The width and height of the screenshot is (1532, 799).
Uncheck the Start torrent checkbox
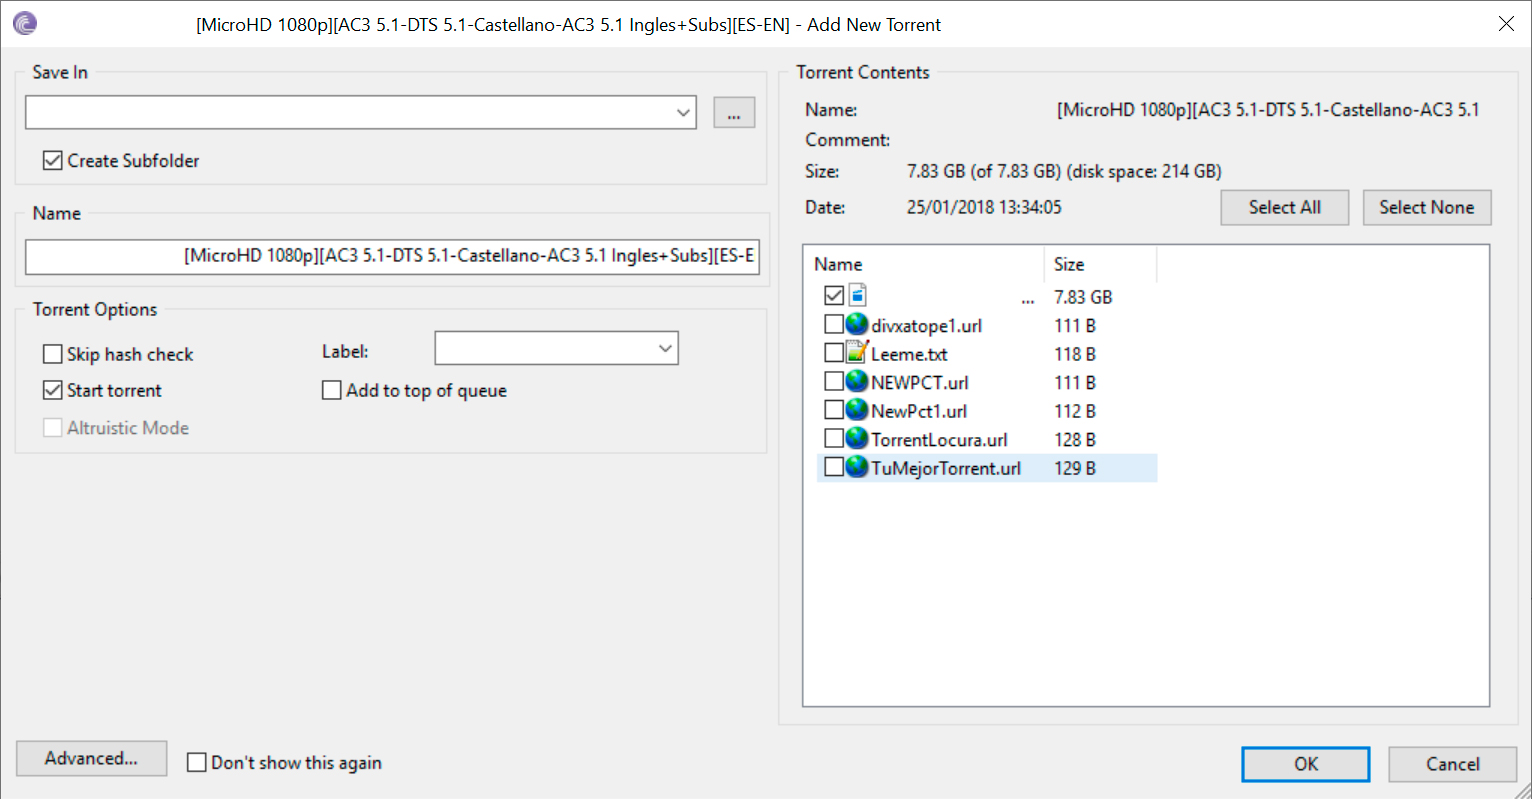[53, 390]
